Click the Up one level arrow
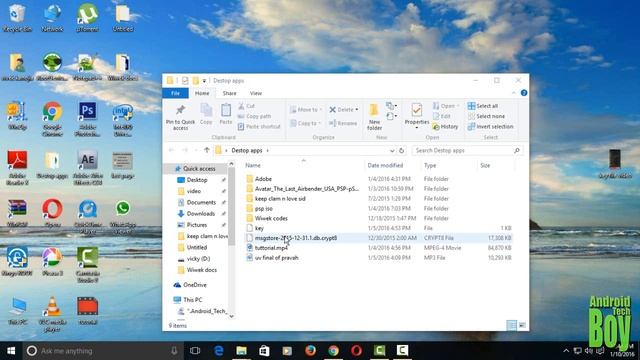 [207, 150]
